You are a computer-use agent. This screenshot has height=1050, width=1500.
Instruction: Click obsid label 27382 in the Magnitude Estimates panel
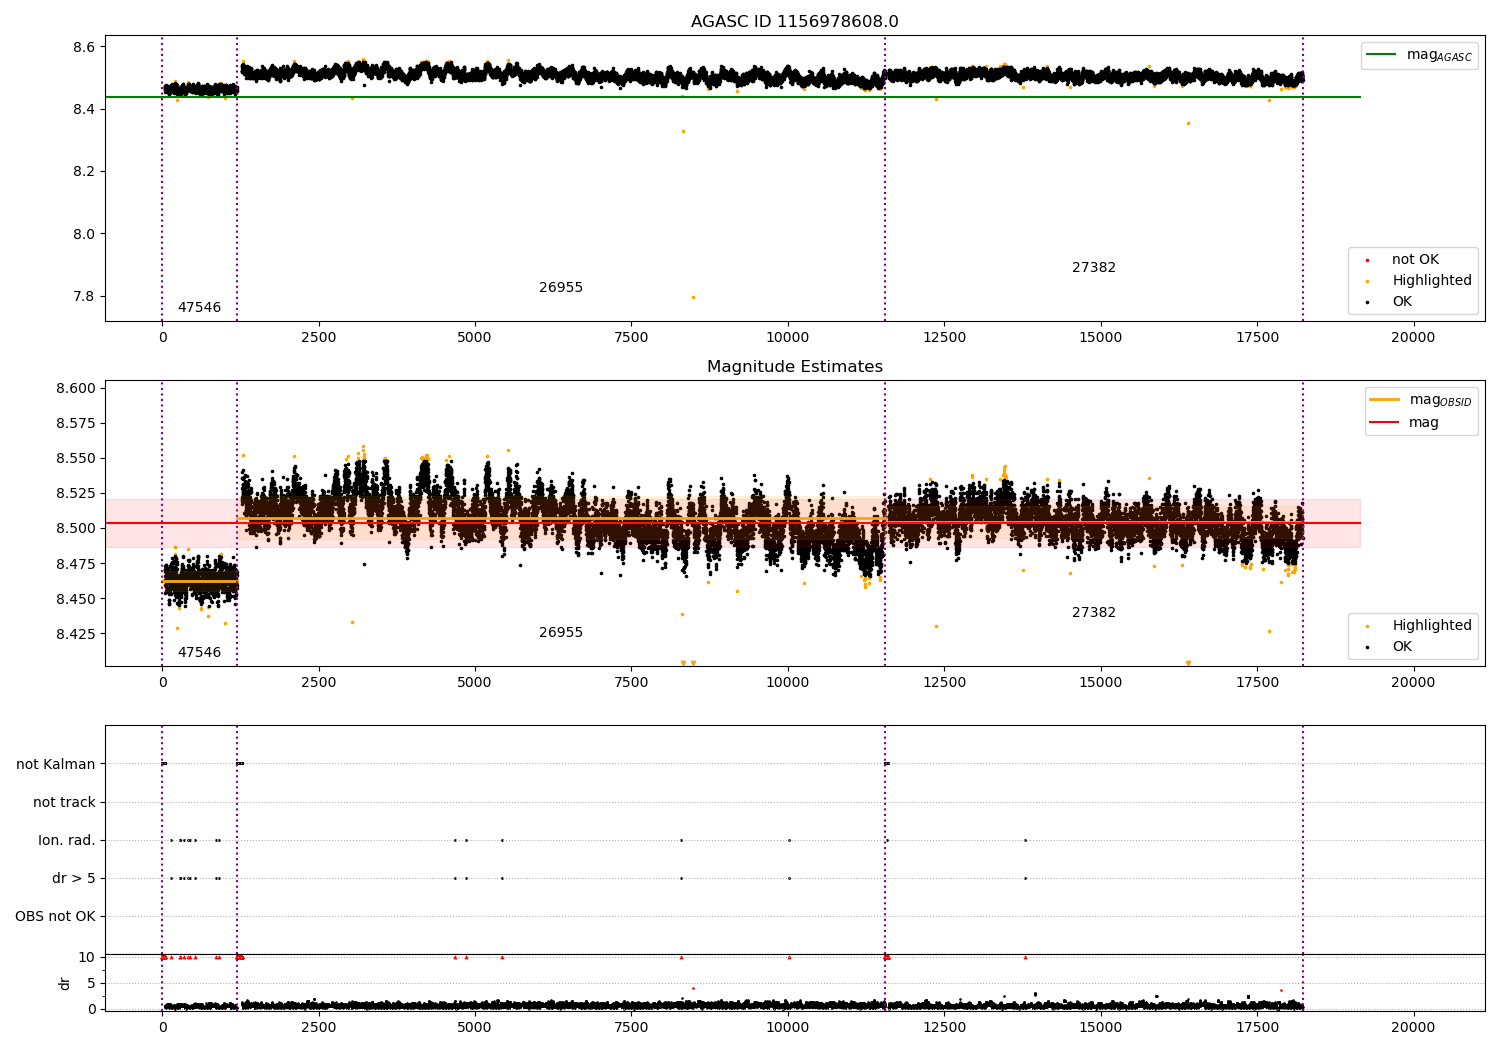1093,613
